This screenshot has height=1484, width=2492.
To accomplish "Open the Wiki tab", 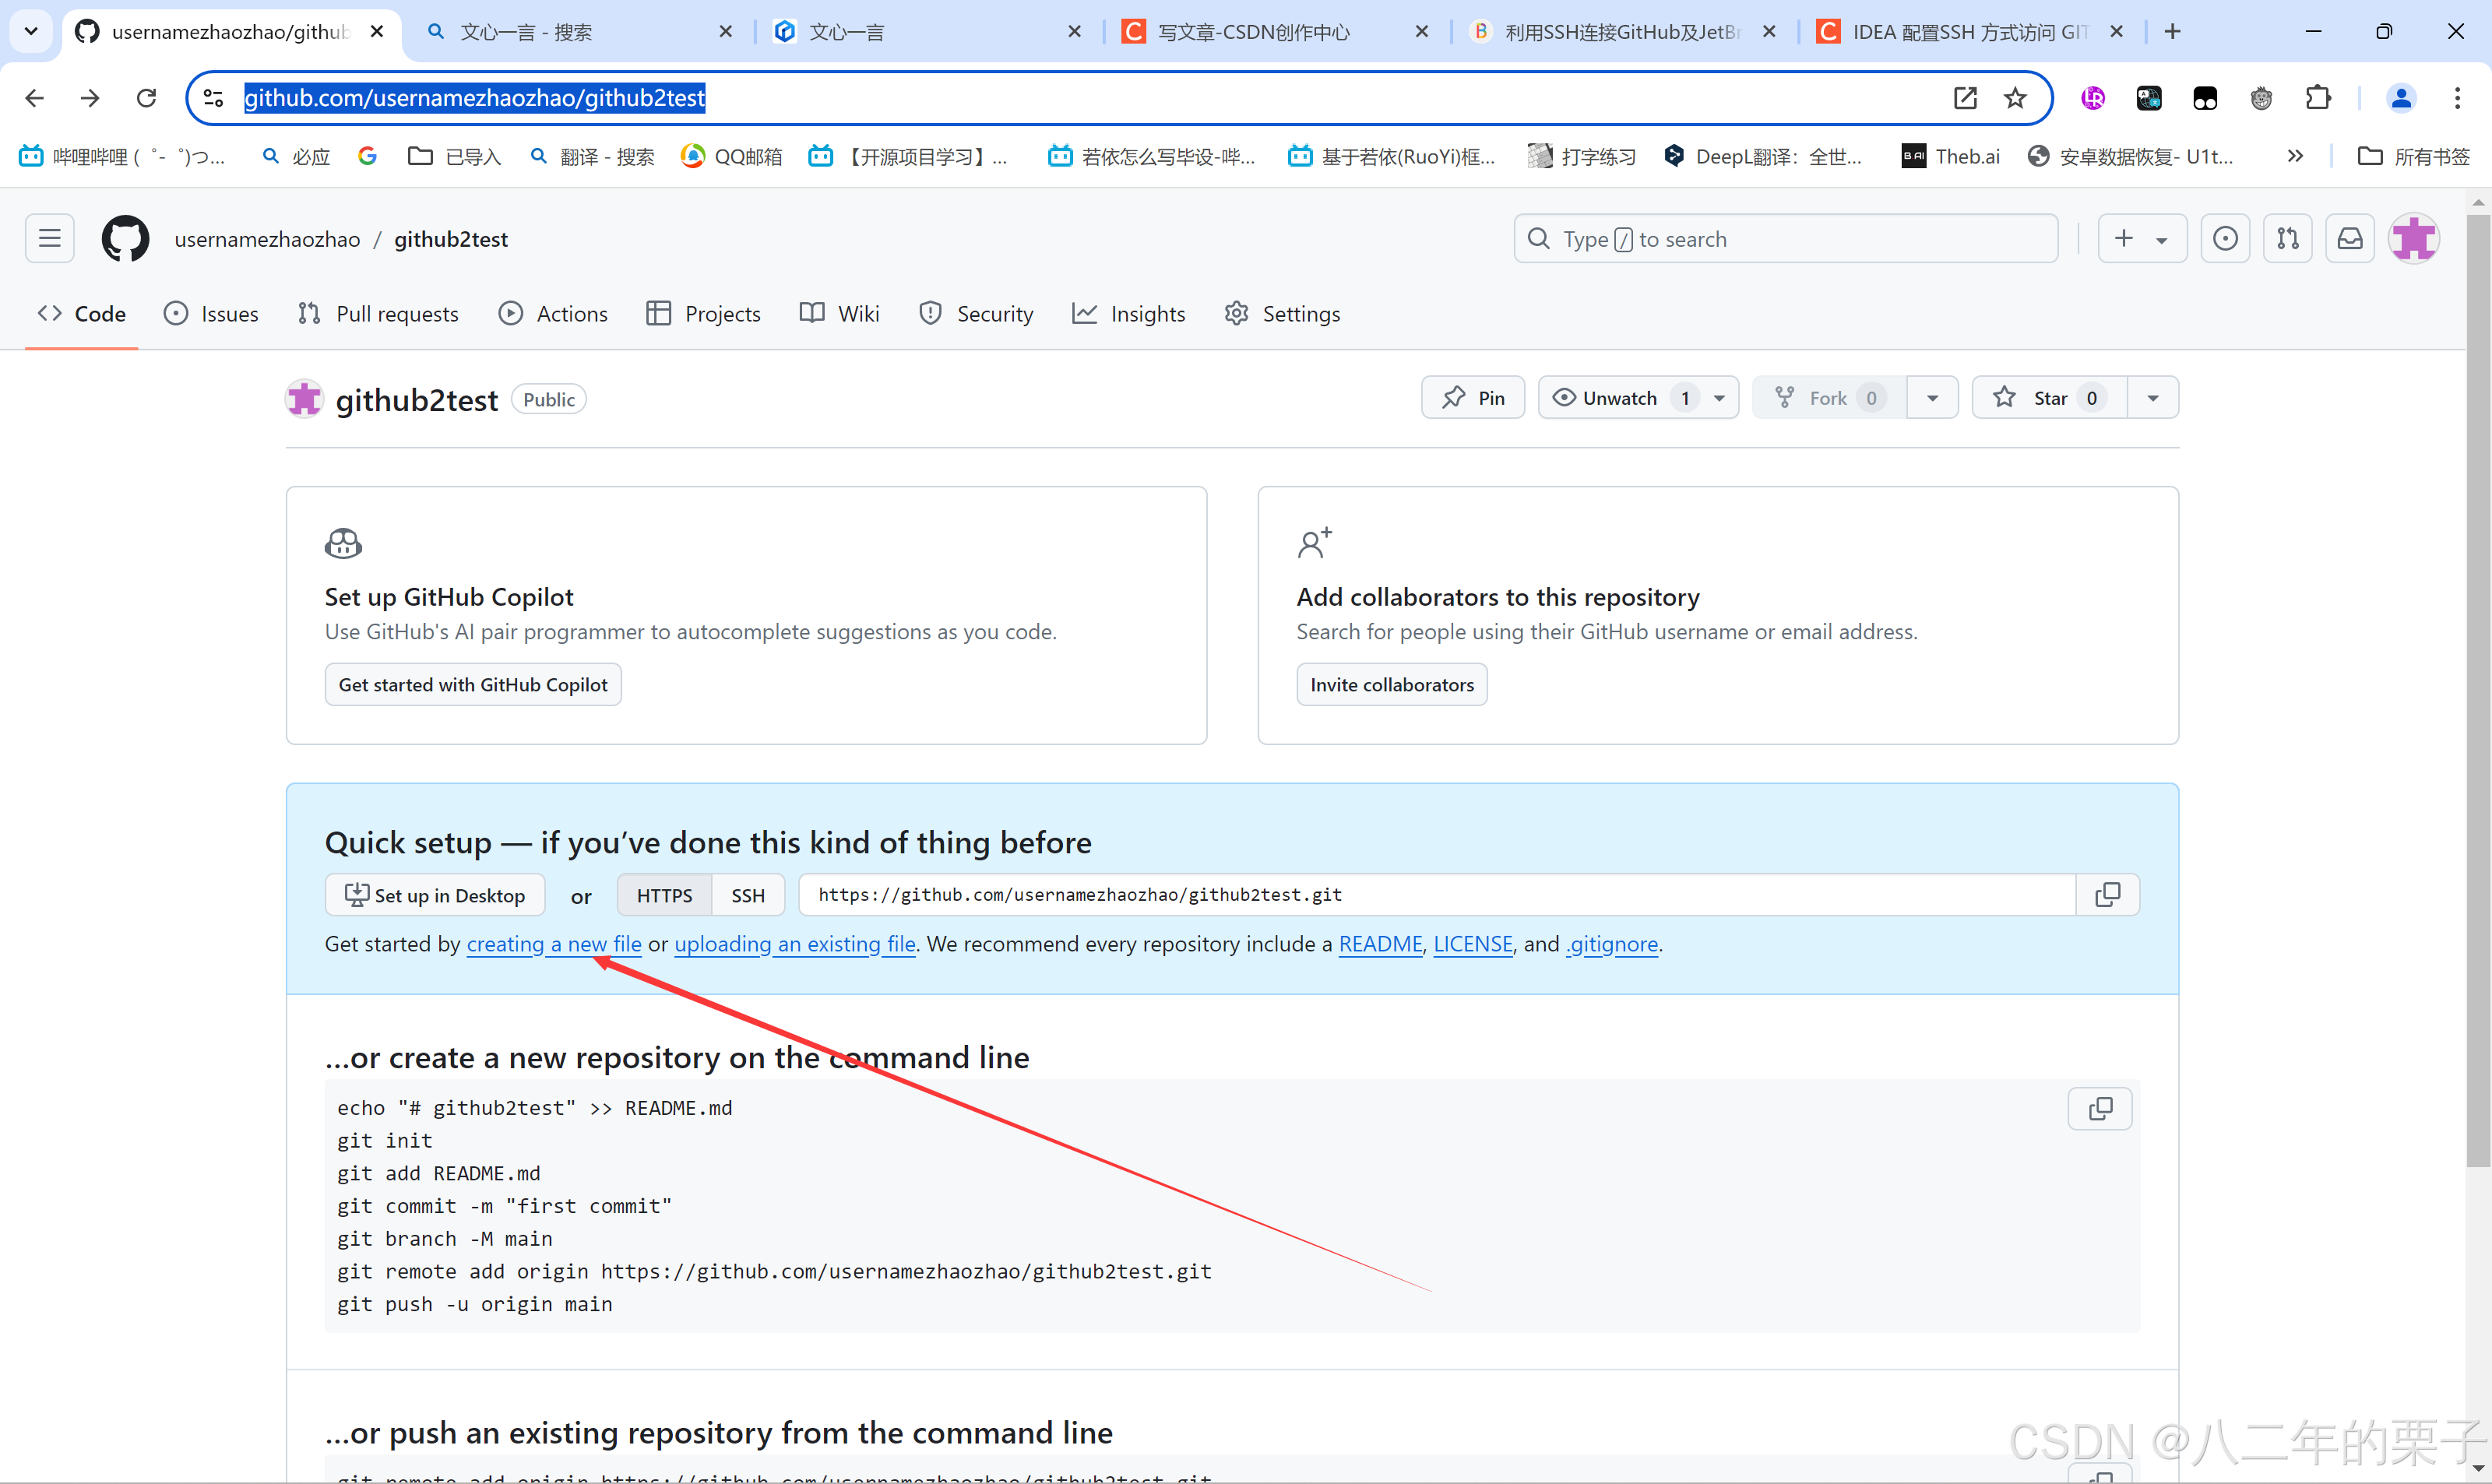I will (x=840, y=314).
